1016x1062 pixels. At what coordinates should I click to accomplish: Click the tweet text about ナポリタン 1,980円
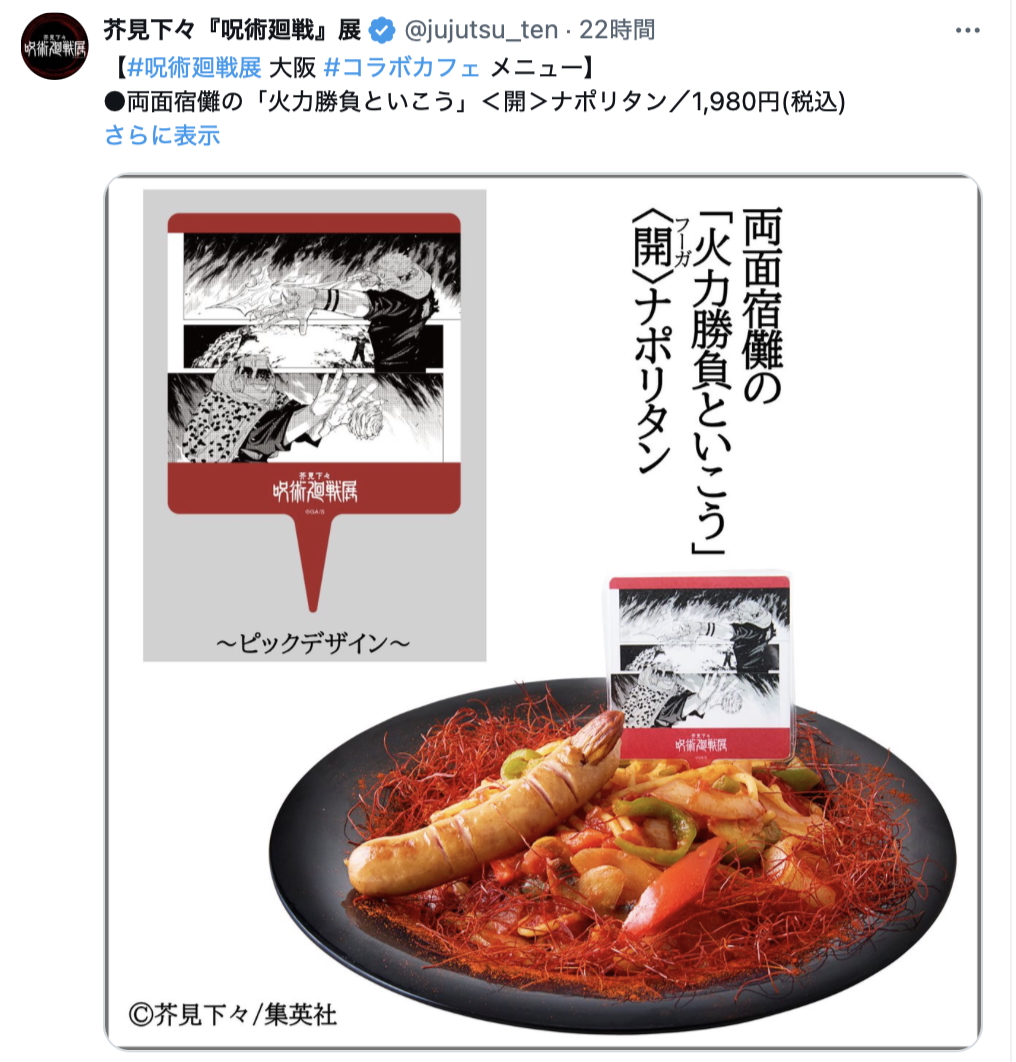click(x=474, y=102)
